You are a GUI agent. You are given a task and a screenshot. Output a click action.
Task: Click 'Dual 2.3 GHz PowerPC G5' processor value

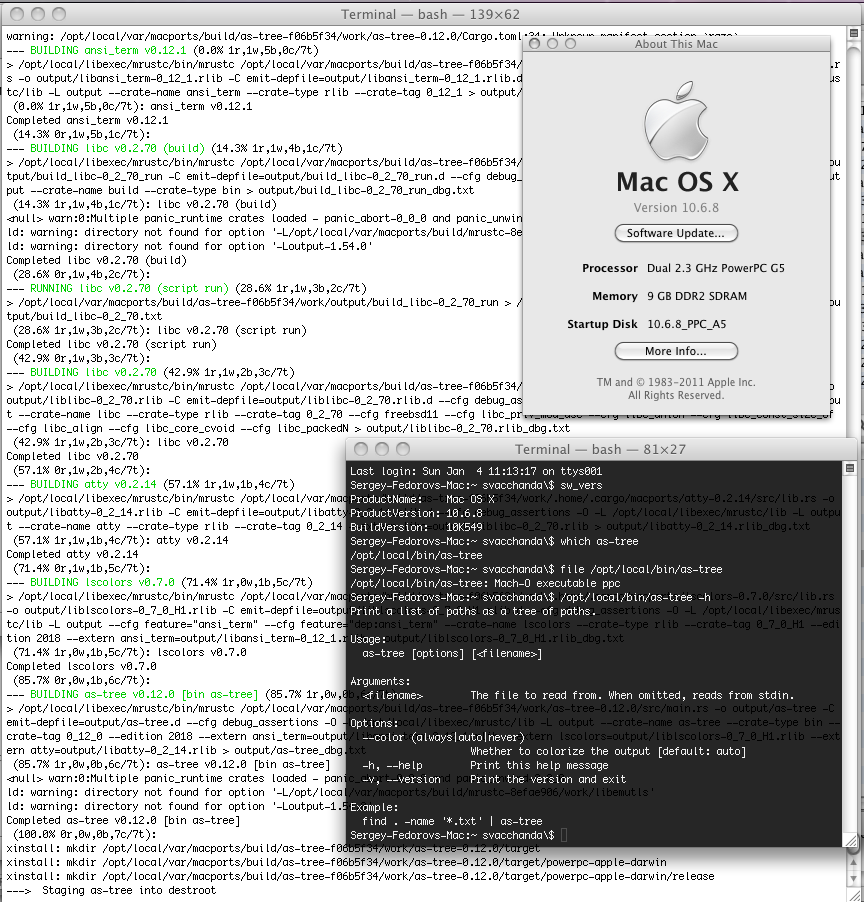coord(716,268)
